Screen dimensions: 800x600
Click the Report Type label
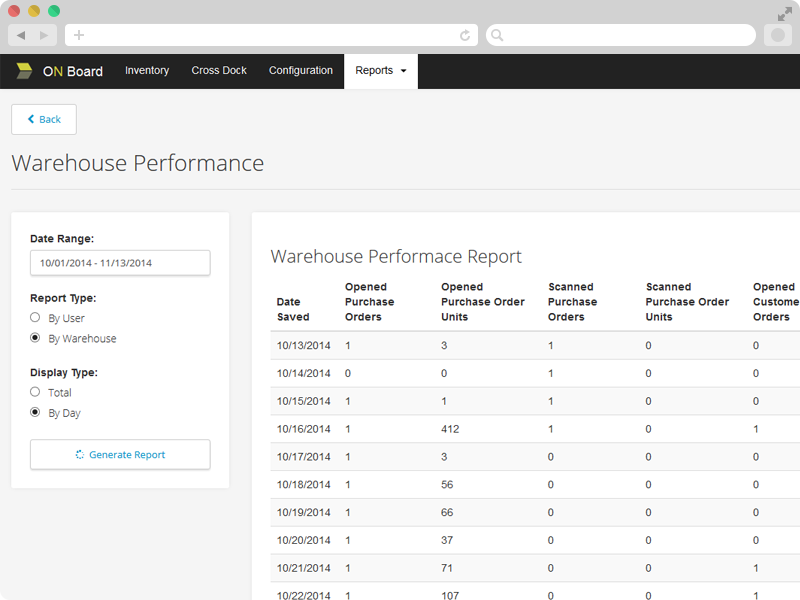[63, 298]
